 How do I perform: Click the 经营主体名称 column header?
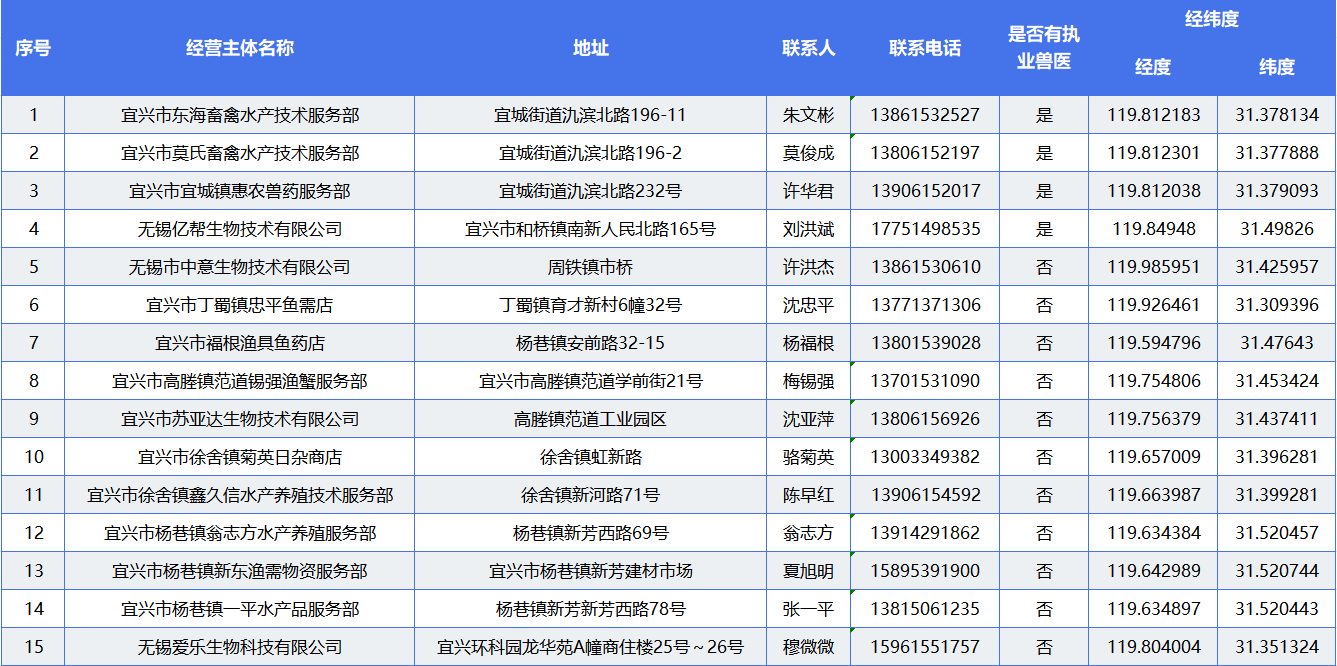tap(240, 48)
